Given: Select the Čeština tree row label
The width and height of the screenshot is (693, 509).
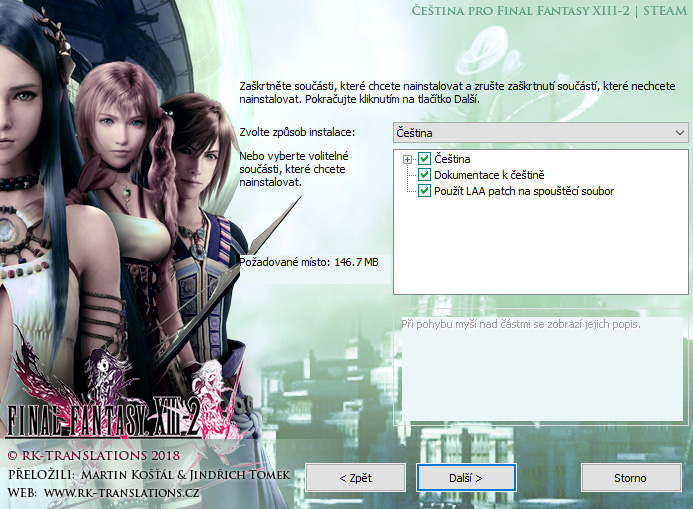Looking at the screenshot, I should [452, 159].
